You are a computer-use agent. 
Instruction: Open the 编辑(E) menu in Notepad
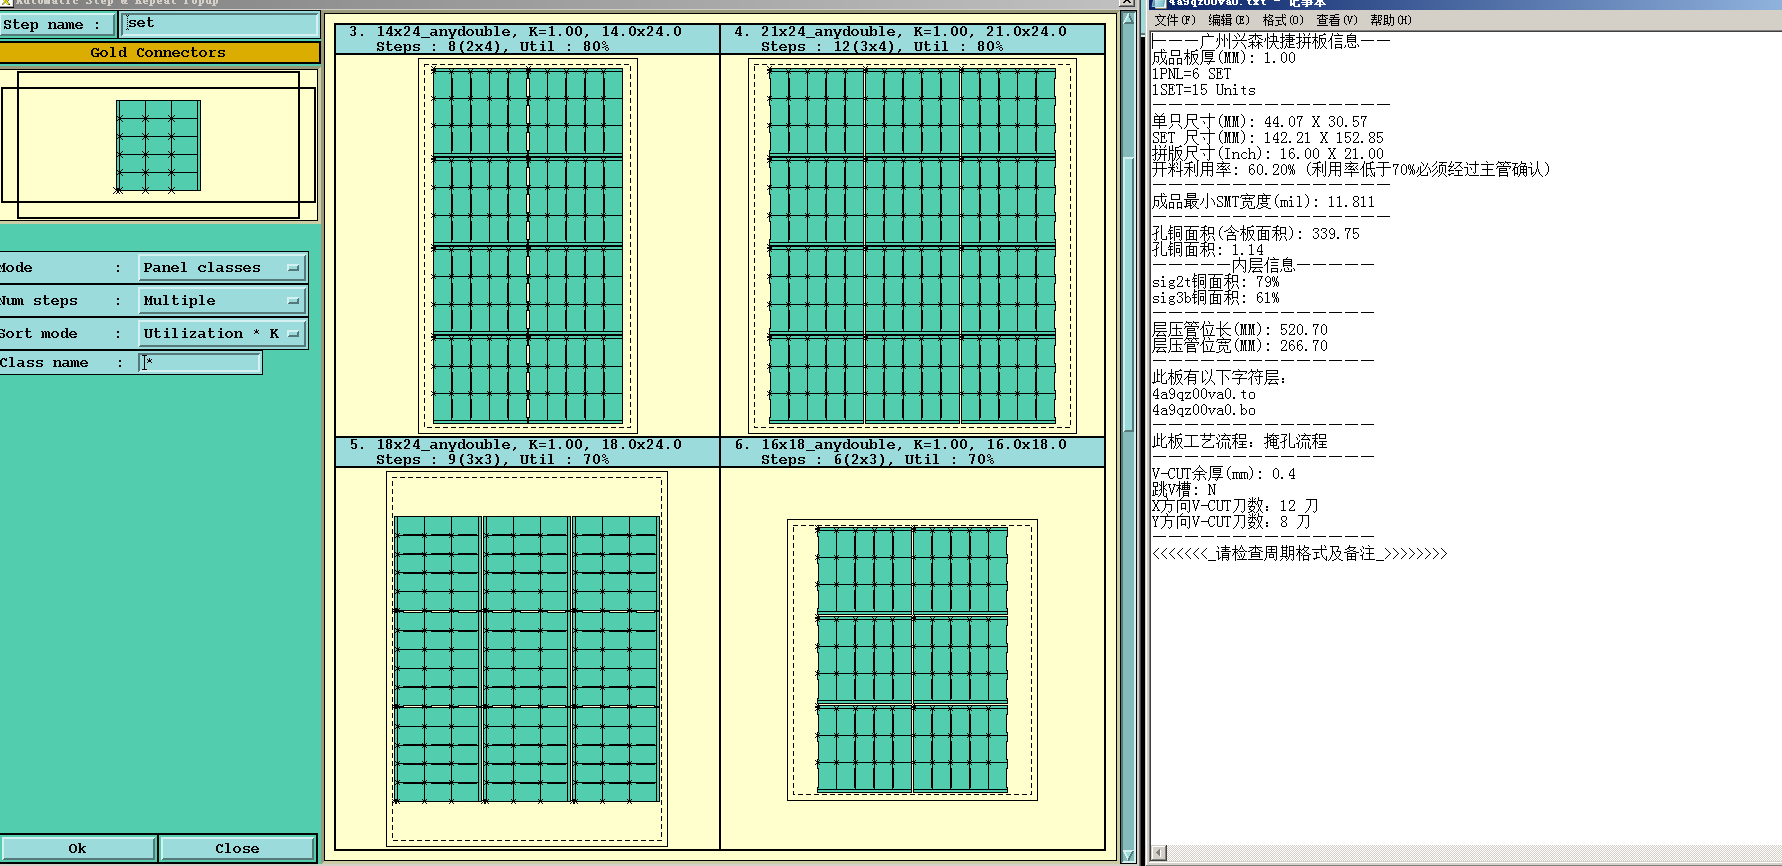1228,20
